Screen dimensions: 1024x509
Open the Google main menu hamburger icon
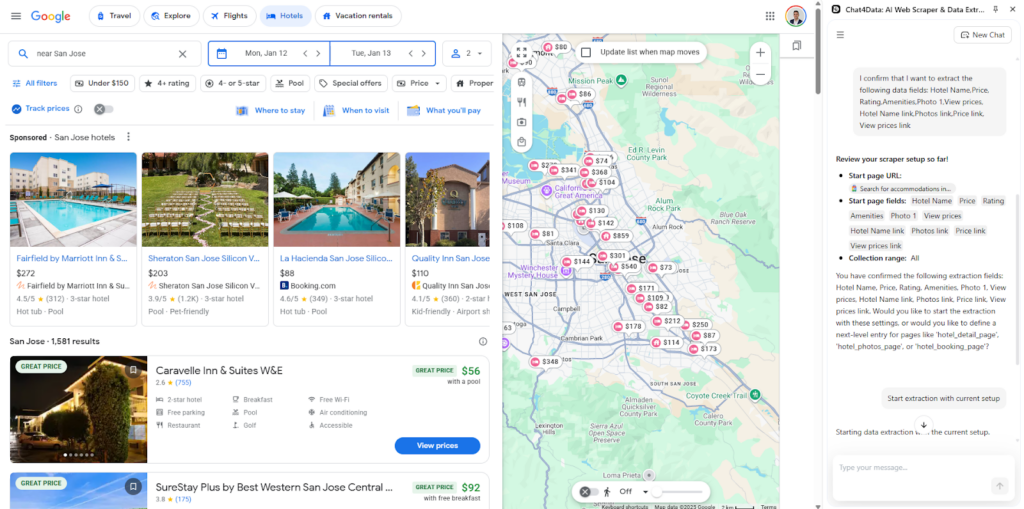coord(16,16)
